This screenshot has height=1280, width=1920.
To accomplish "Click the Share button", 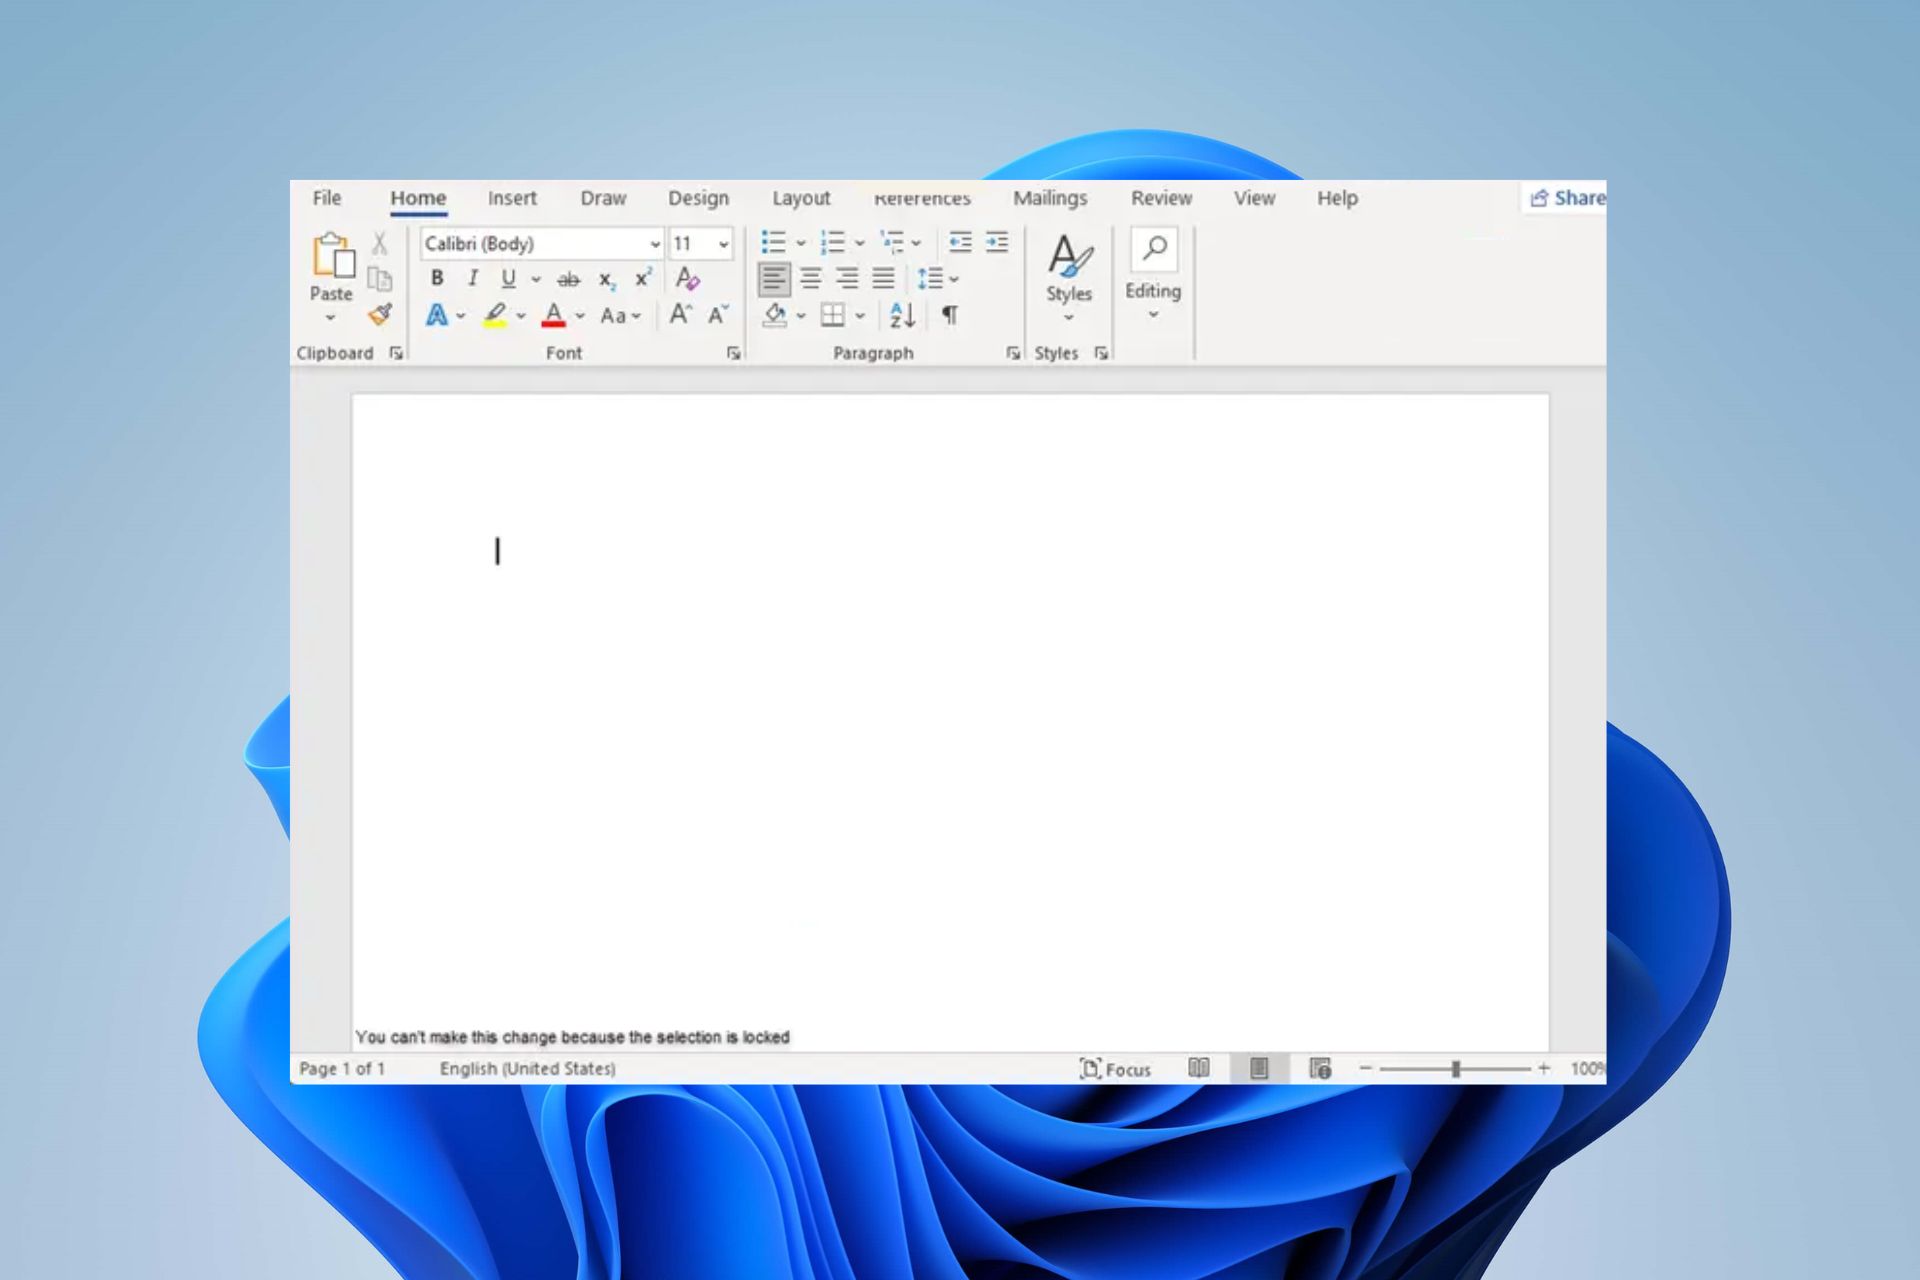I will 1567,198.
